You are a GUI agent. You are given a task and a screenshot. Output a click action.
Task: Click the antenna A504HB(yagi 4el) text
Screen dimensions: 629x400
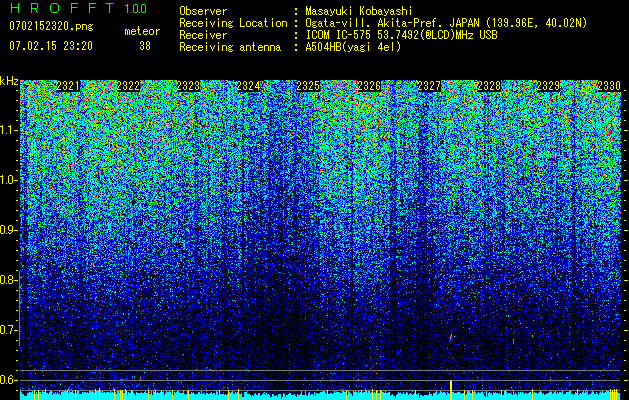point(353,47)
